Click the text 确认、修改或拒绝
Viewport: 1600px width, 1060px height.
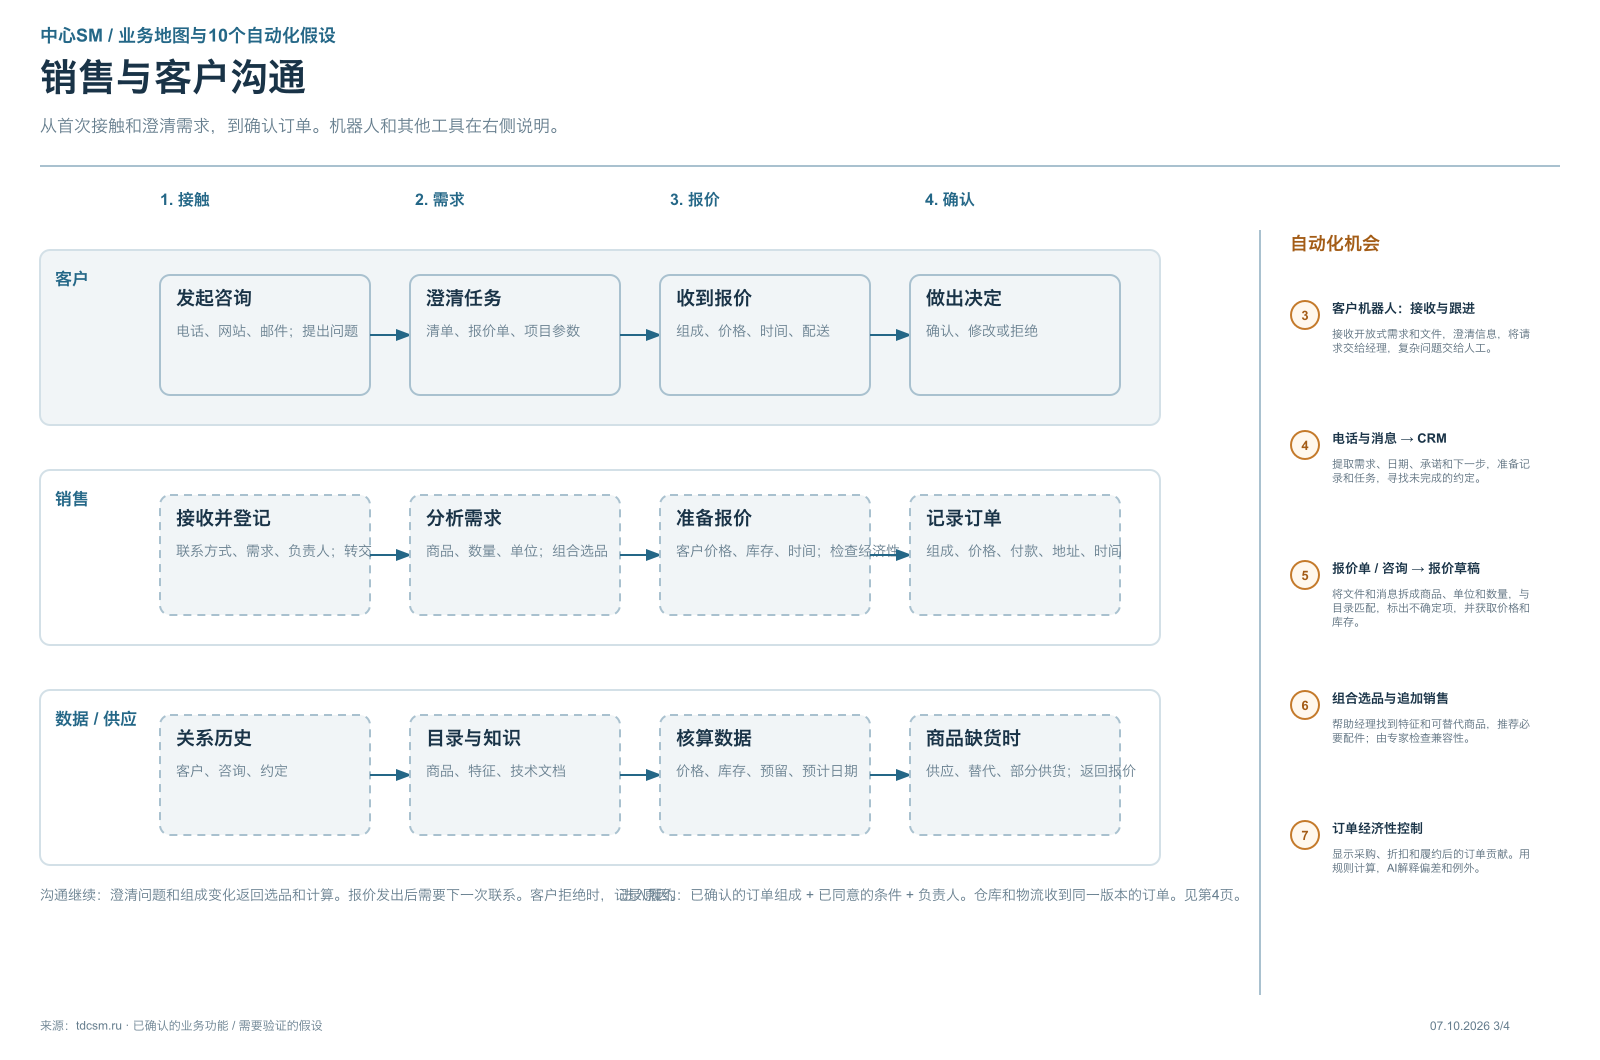click(982, 331)
